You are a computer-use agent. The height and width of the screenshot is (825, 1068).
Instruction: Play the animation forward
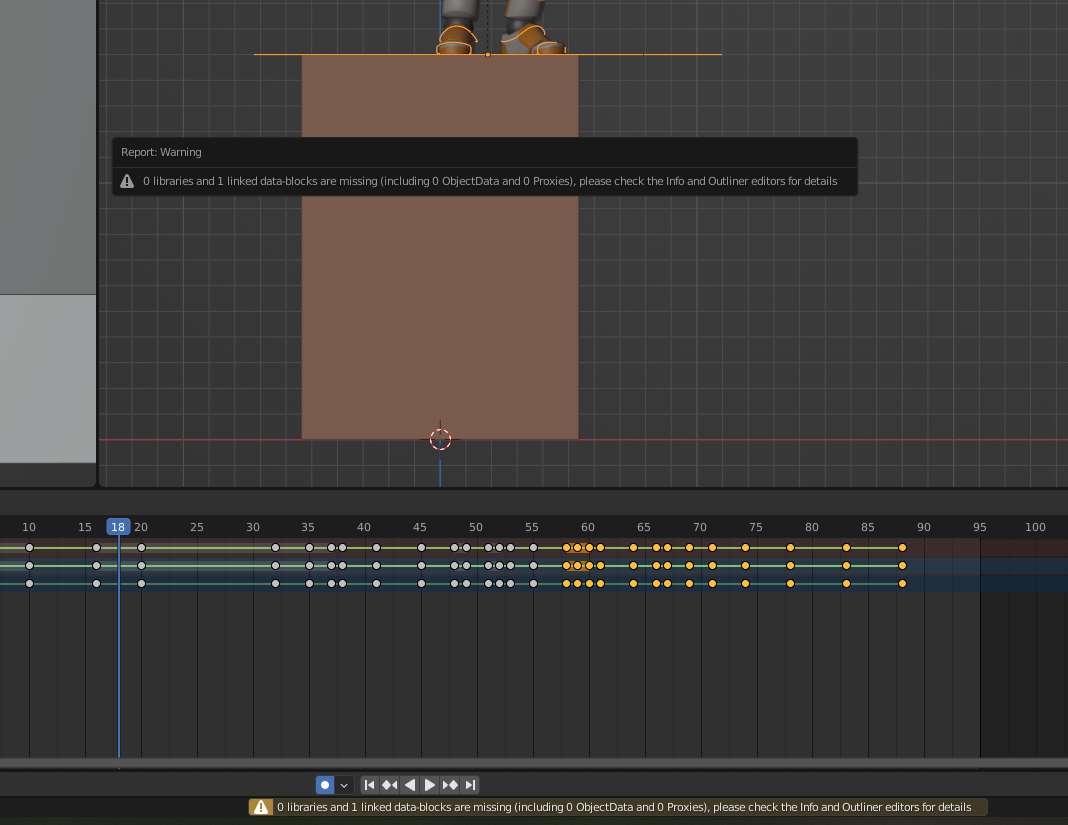tap(430, 784)
